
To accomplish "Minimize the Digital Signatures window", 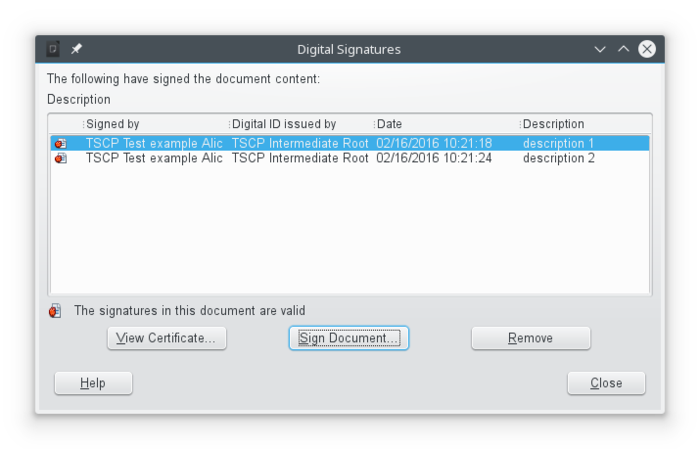I will (600, 49).
